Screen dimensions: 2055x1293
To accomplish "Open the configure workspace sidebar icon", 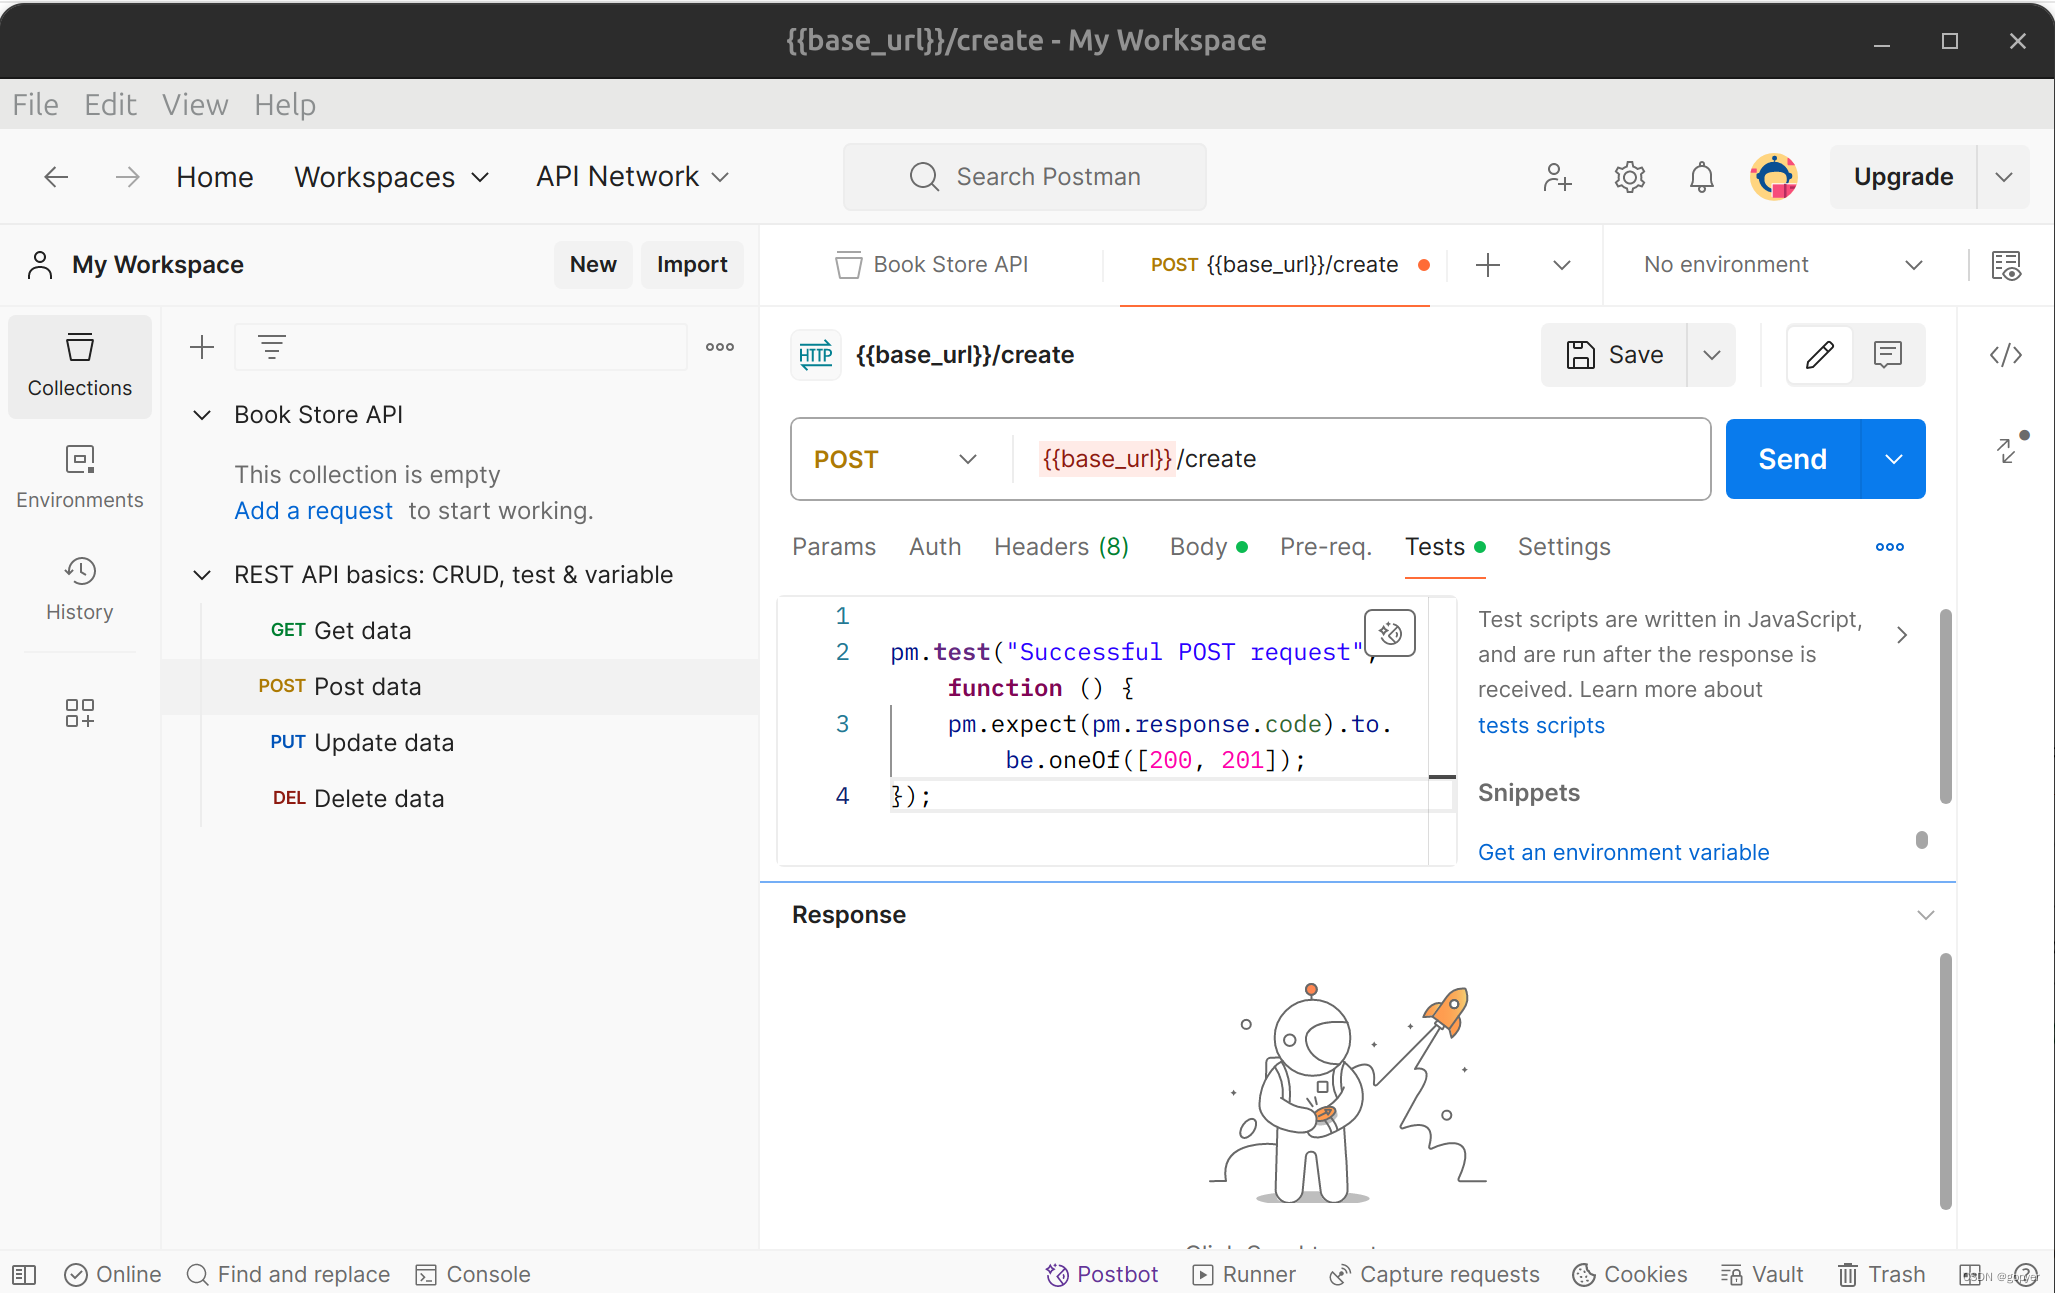I will point(80,713).
